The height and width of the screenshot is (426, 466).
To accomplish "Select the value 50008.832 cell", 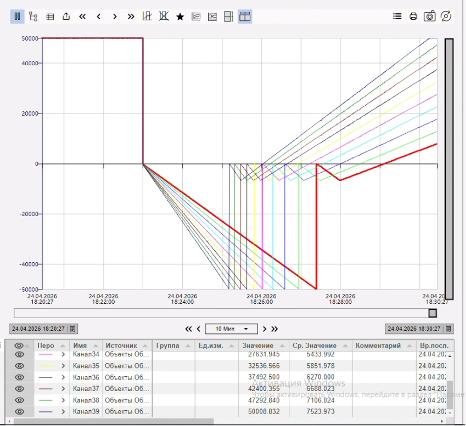I will click(x=264, y=412).
